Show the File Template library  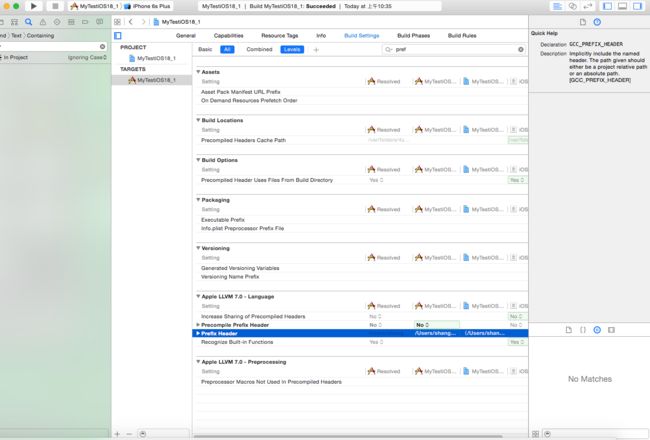569,330
